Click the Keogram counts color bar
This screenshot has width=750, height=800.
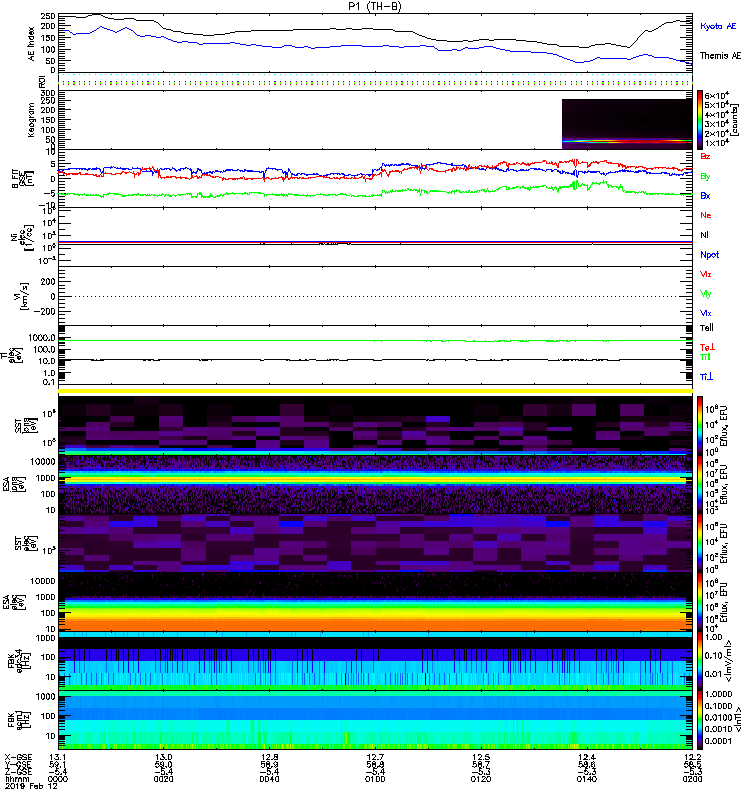700,120
